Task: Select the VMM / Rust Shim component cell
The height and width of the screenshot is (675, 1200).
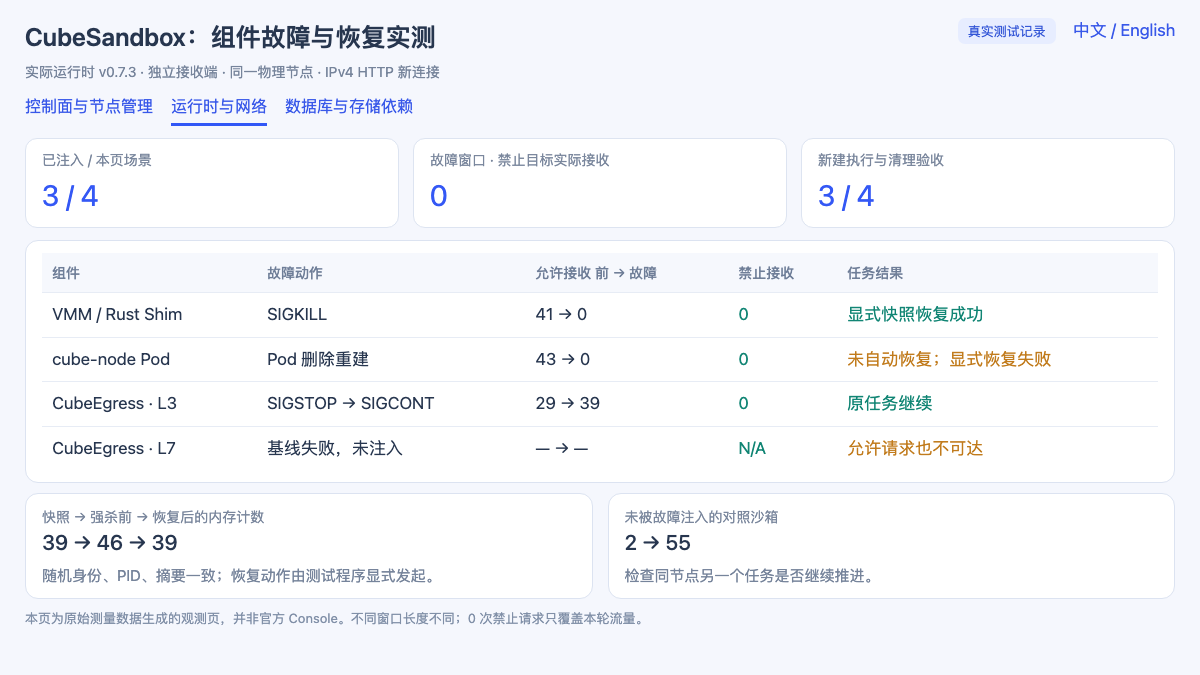Action: coord(117,314)
